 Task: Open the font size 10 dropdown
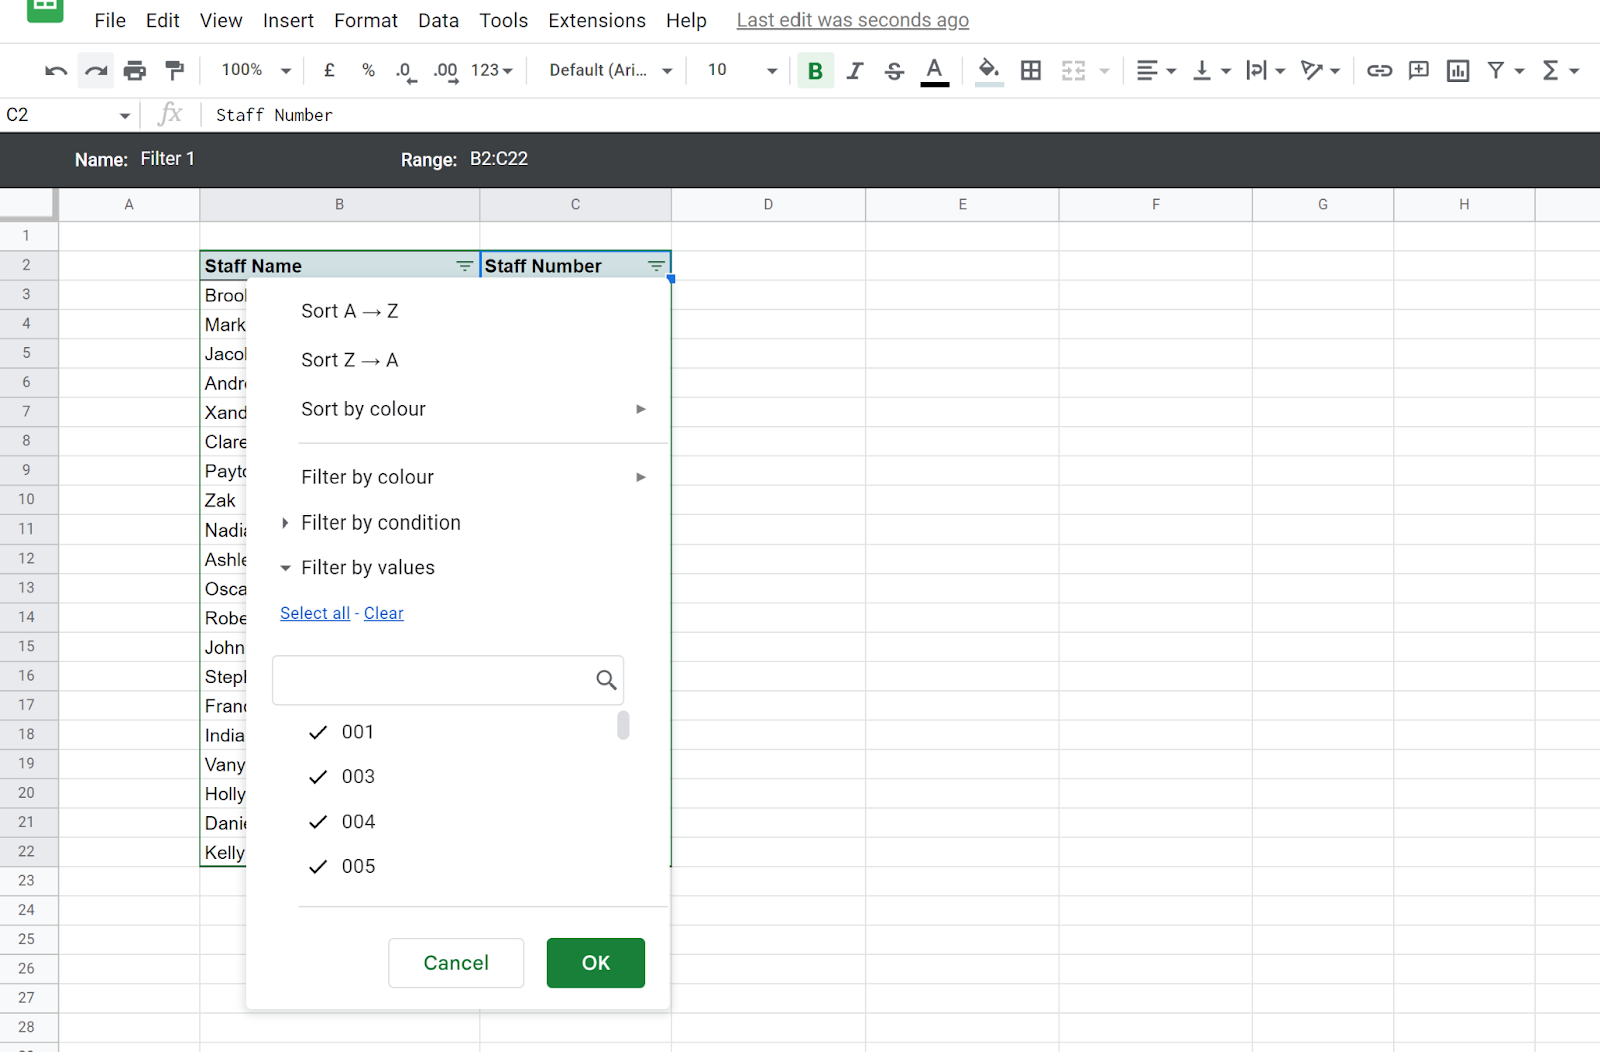(x=742, y=70)
